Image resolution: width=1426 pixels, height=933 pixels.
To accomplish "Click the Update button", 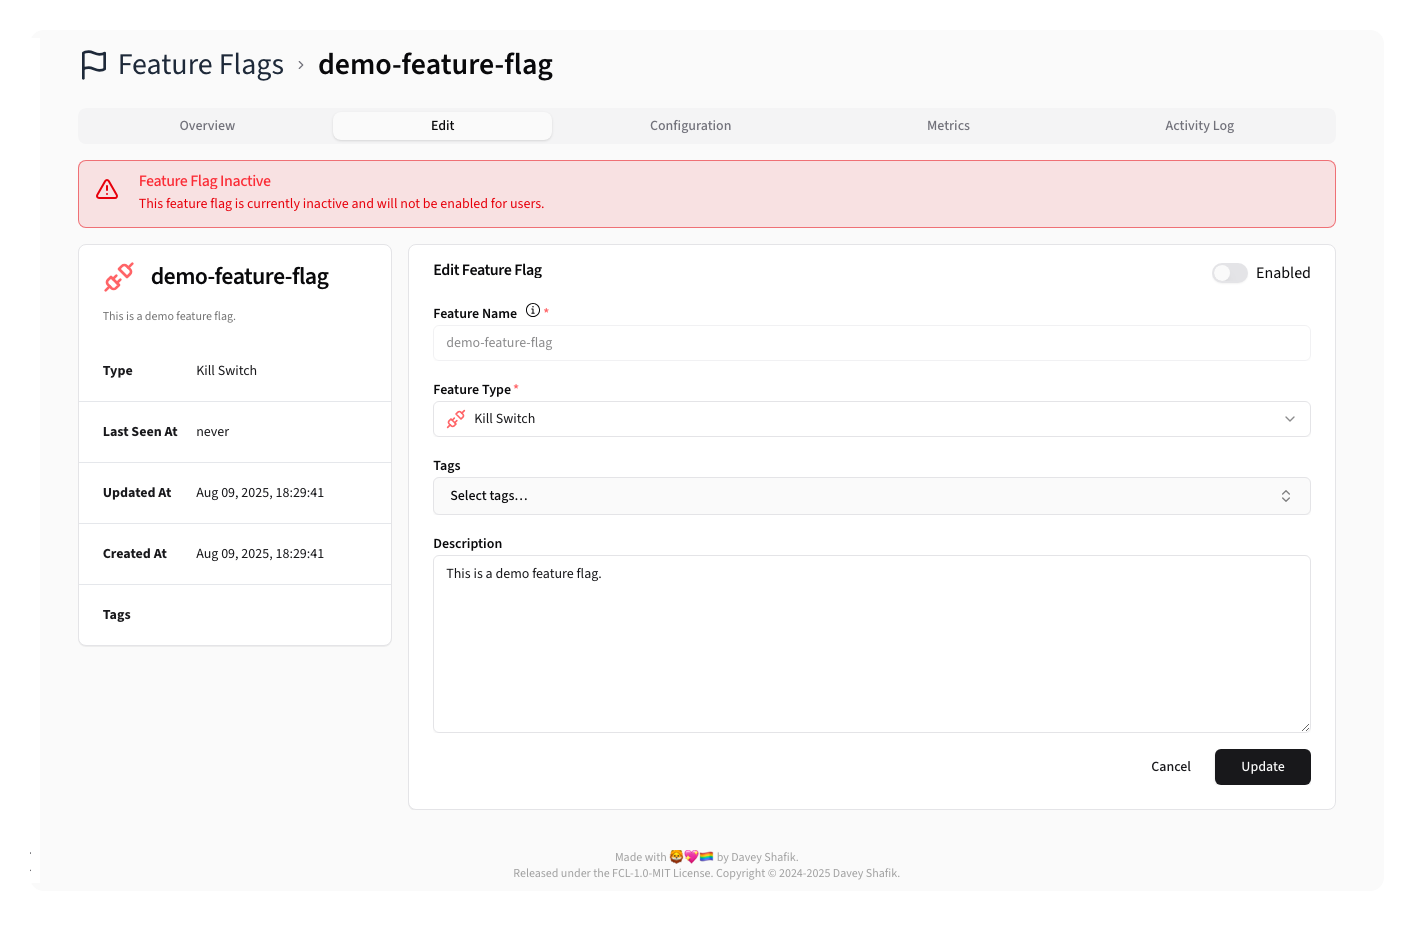I will coord(1262,766).
